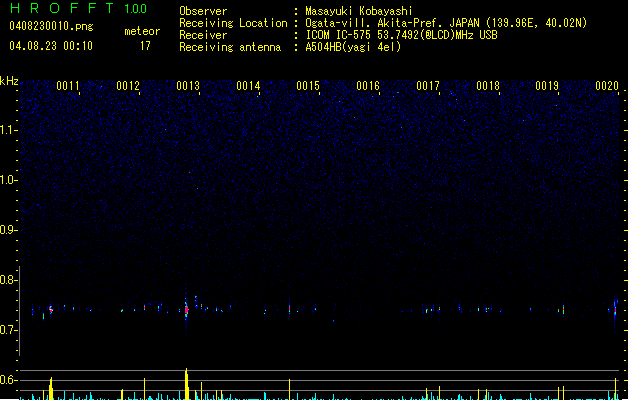Click the 1.1 frequency axis label
The width and height of the screenshot is (629, 400).
click(x=9, y=130)
